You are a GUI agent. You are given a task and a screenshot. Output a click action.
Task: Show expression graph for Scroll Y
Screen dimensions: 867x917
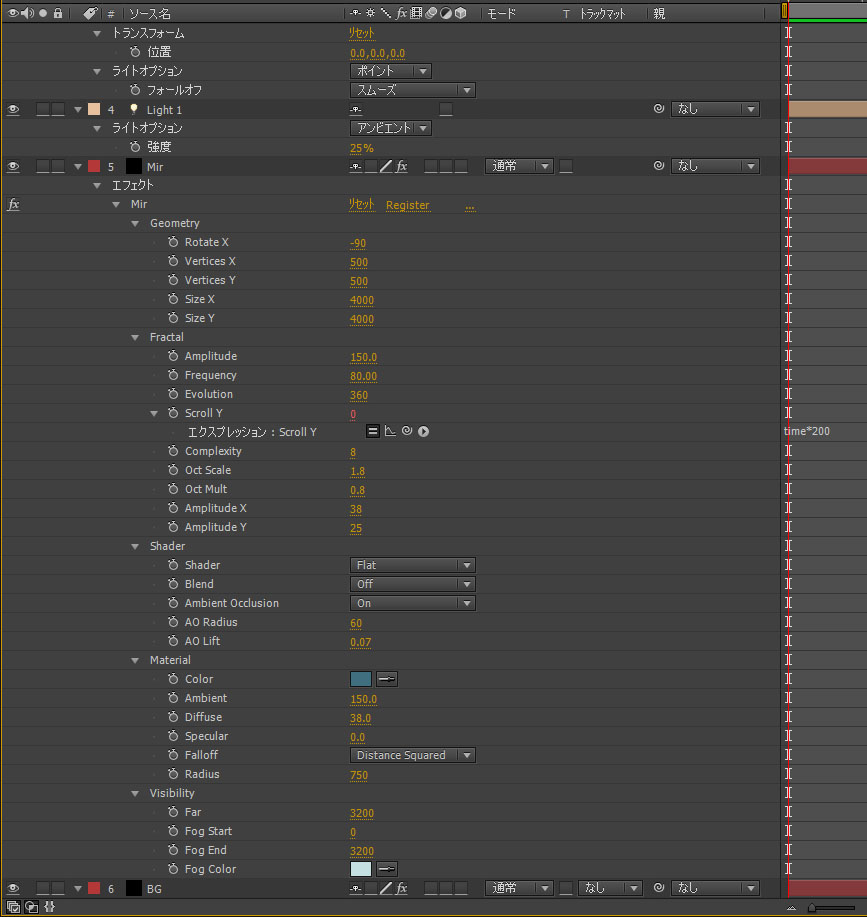click(x=391, y=432)
